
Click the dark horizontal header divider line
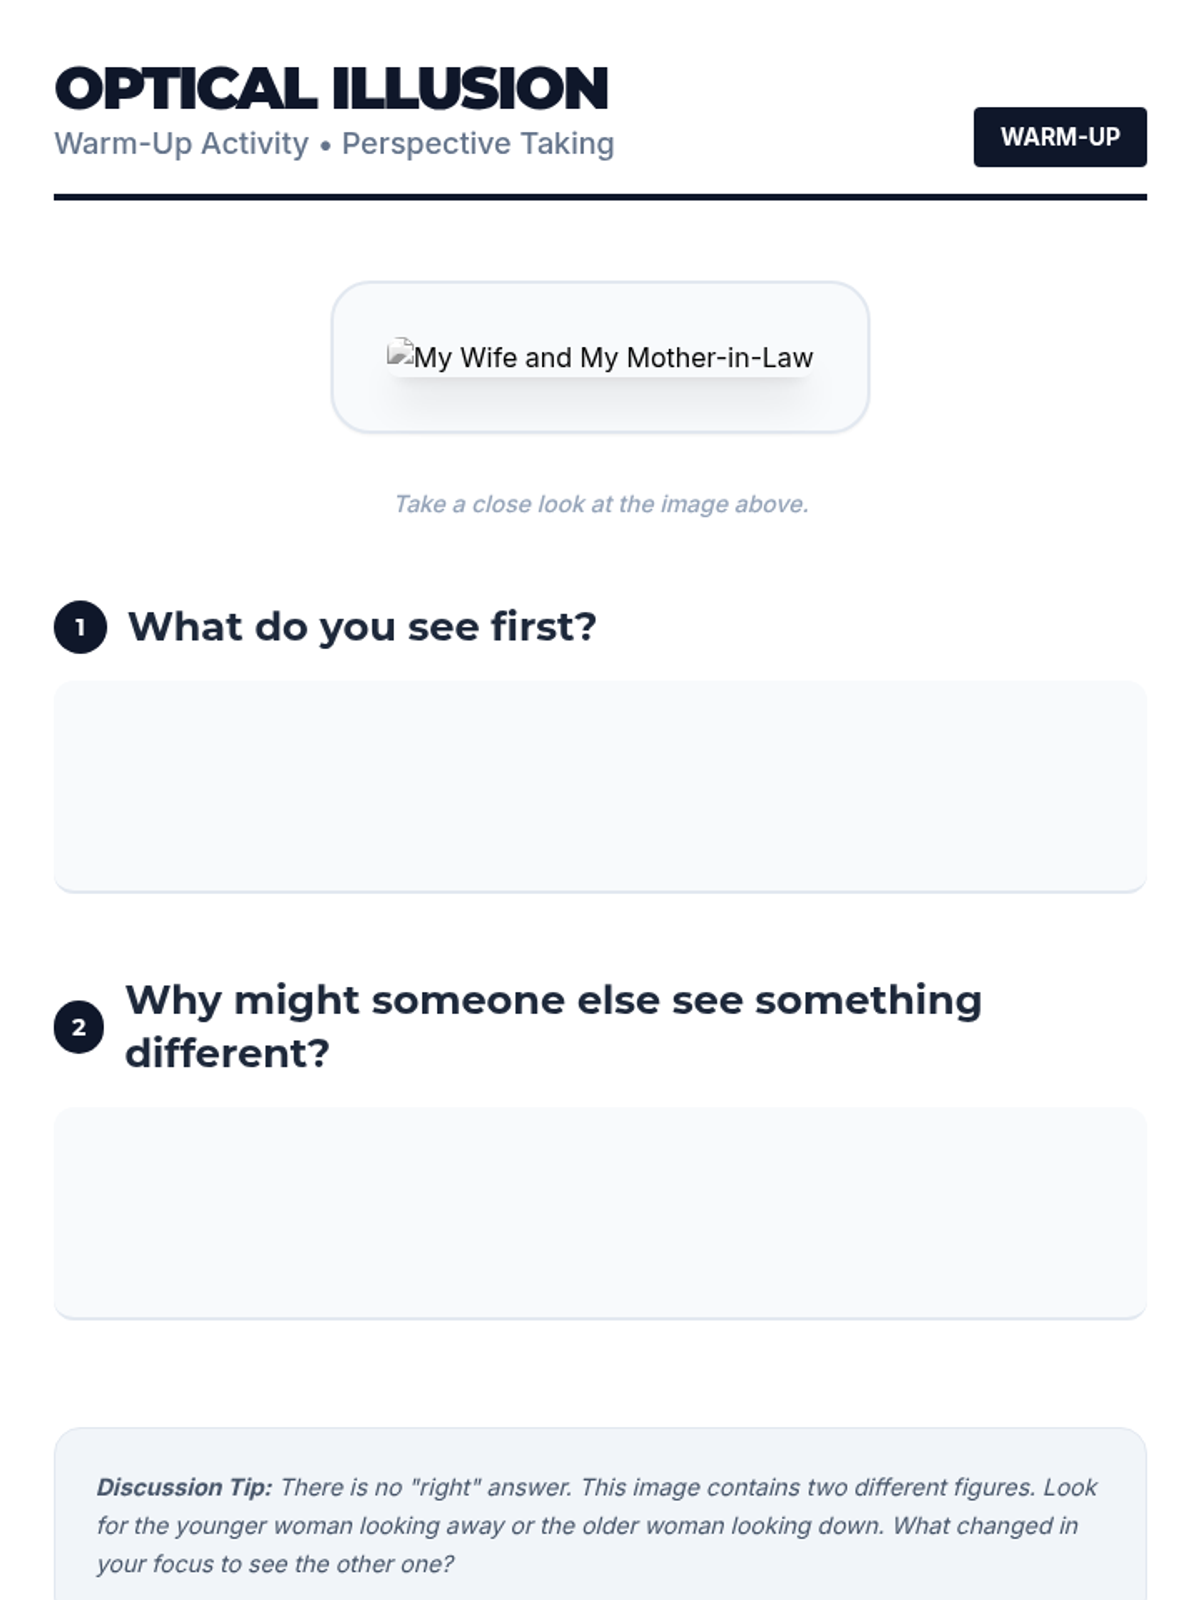click(600, 197)
